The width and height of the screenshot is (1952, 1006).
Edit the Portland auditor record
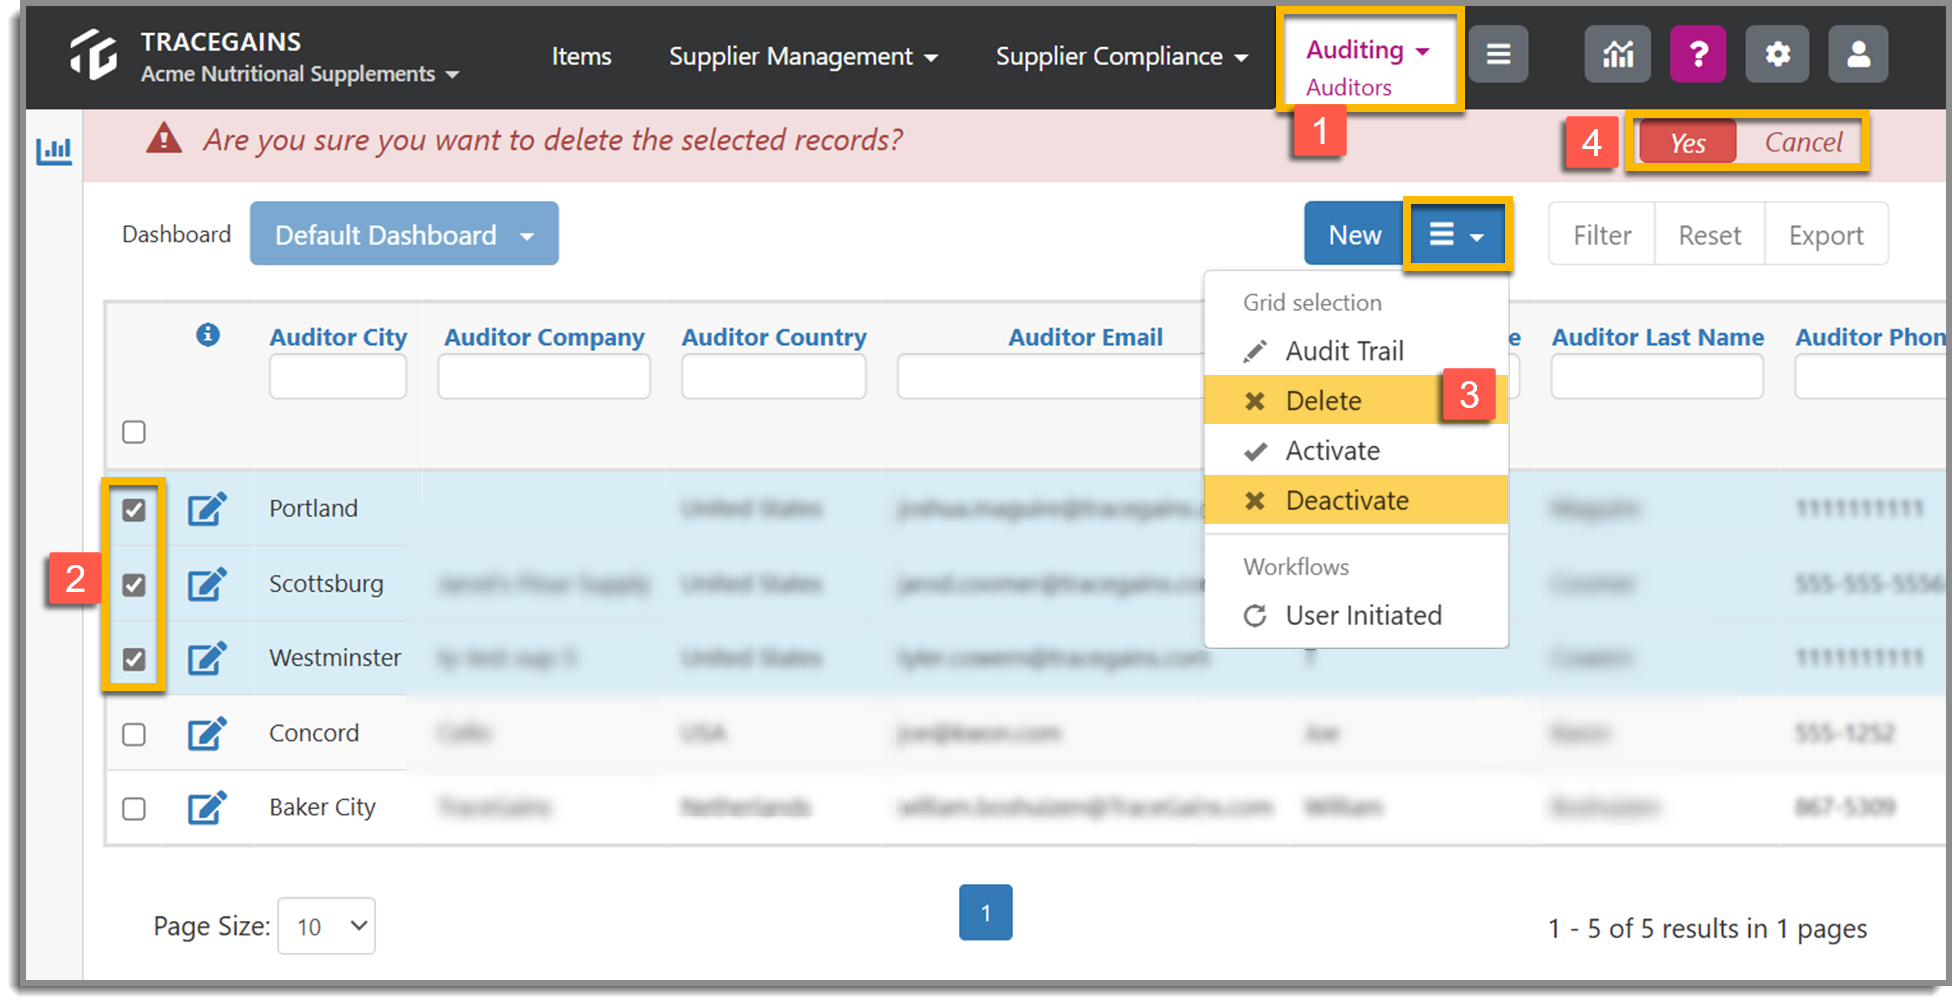pyautogui.click(x=207, y=509)
